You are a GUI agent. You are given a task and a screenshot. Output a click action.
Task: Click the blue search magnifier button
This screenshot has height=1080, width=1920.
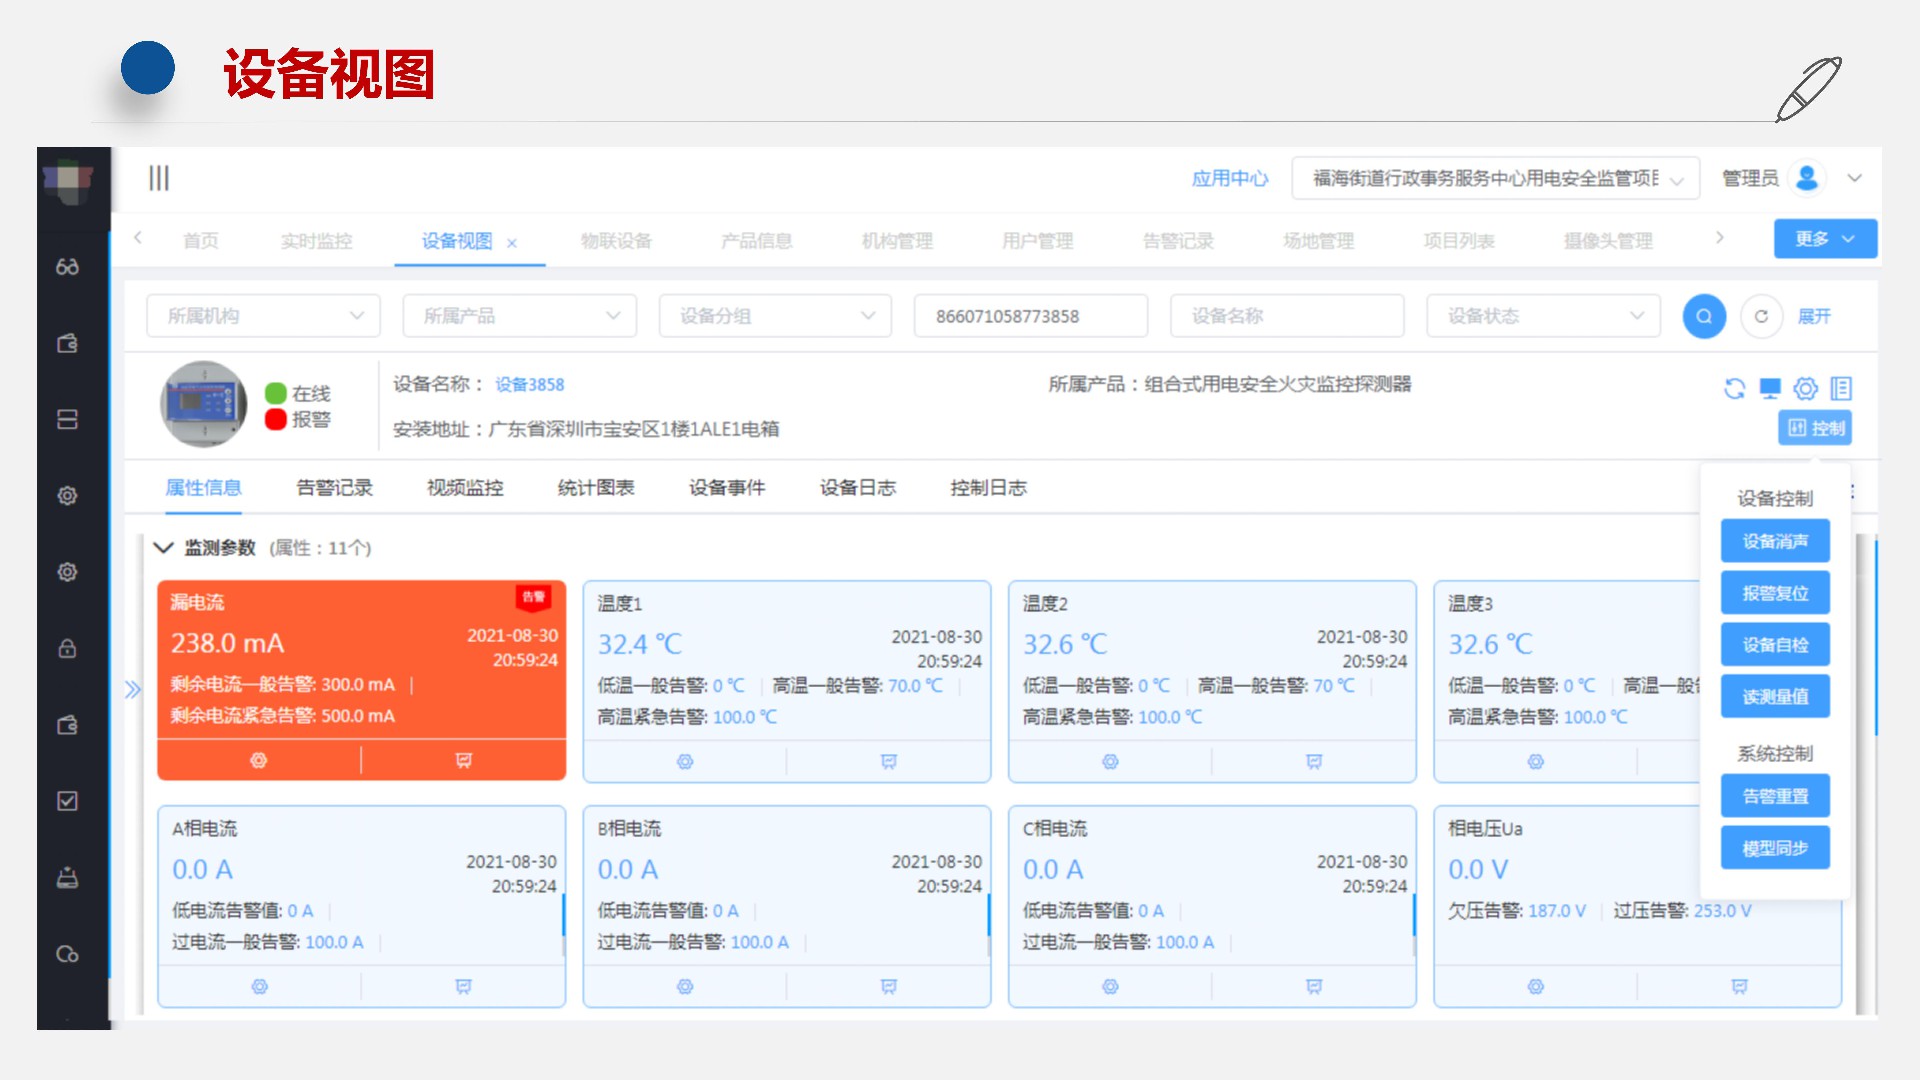pos(1704,316)
